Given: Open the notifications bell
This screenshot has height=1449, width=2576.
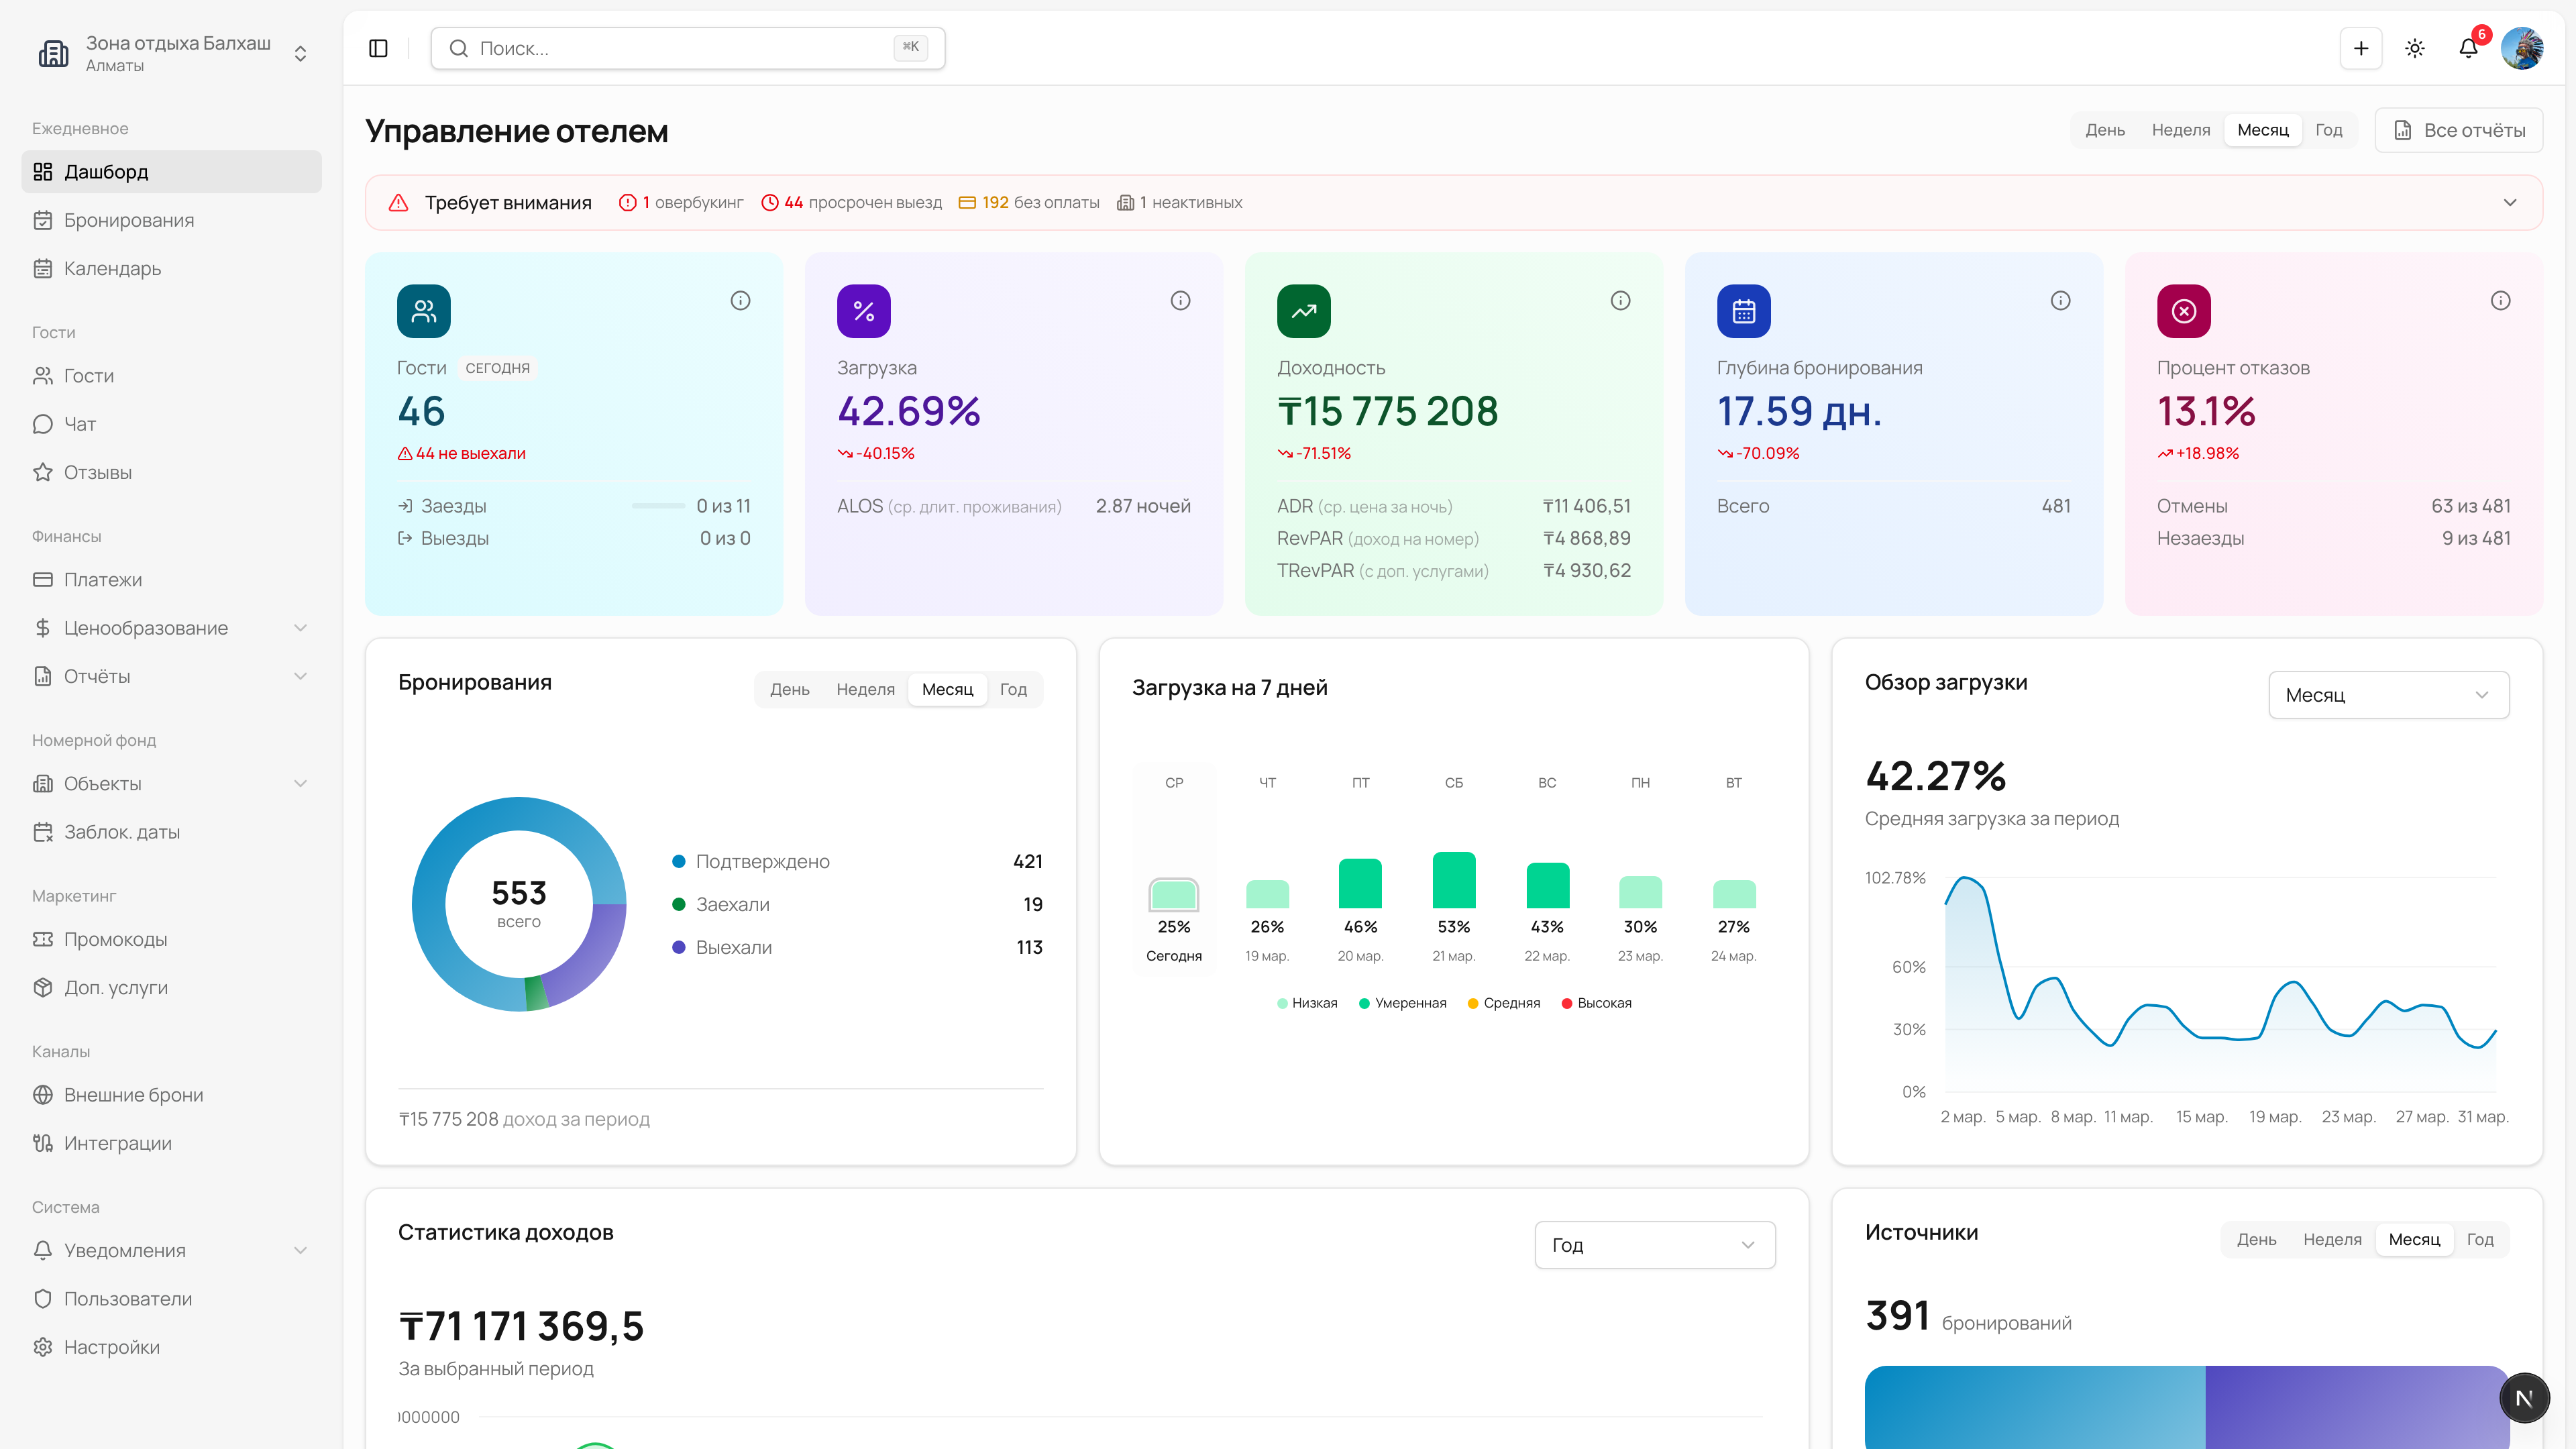Looking at the screenshot, I should pos(2468,48).
